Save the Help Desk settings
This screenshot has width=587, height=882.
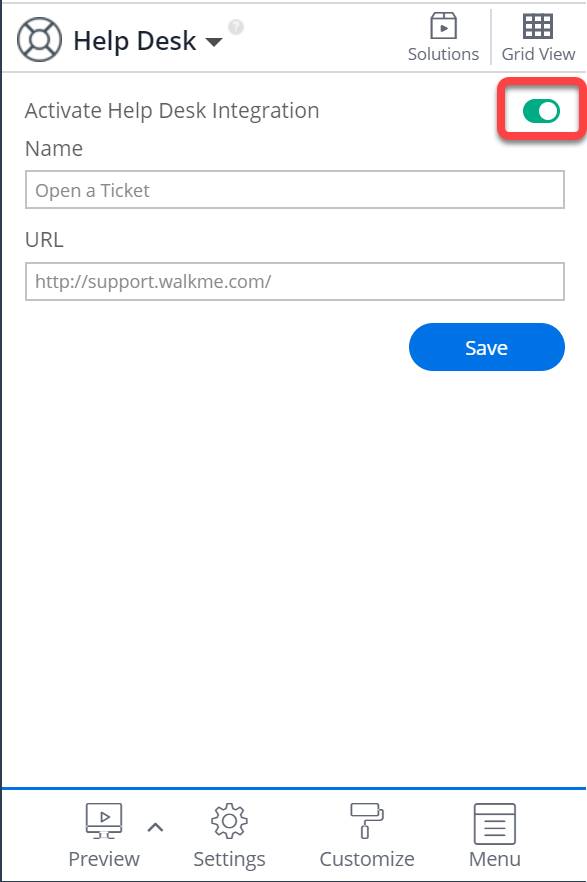tap(486, 347)
